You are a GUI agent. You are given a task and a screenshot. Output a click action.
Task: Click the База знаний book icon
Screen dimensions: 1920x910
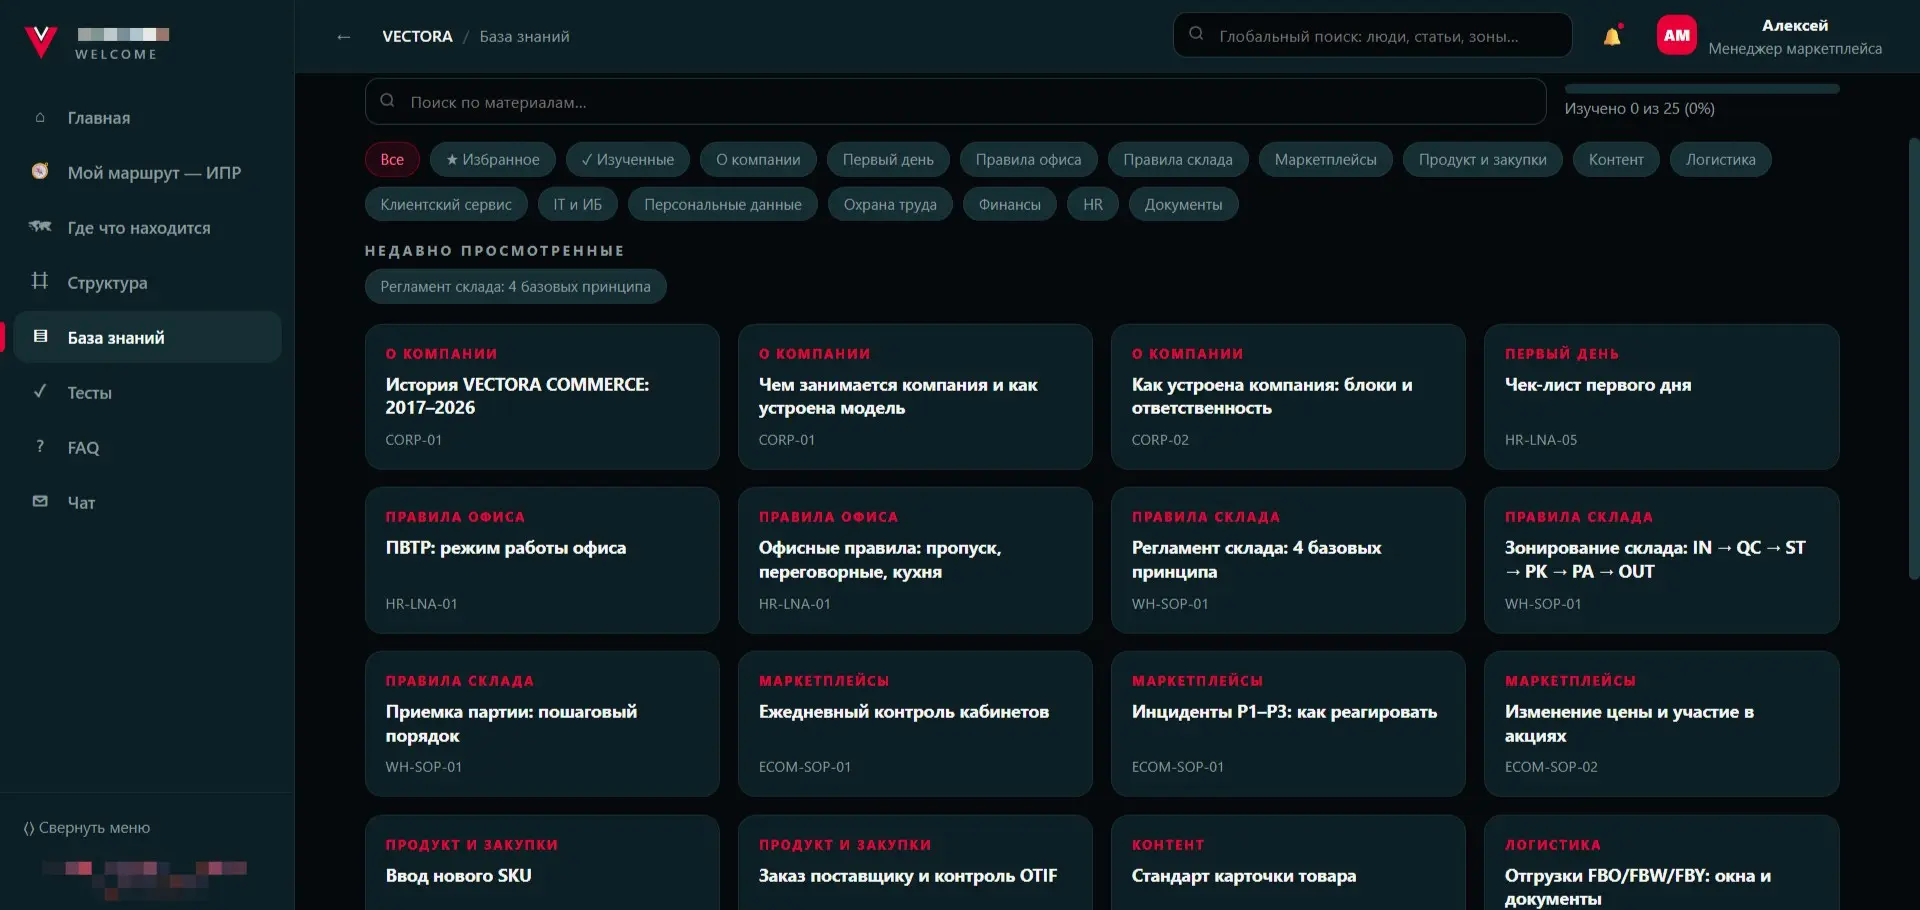40,337
